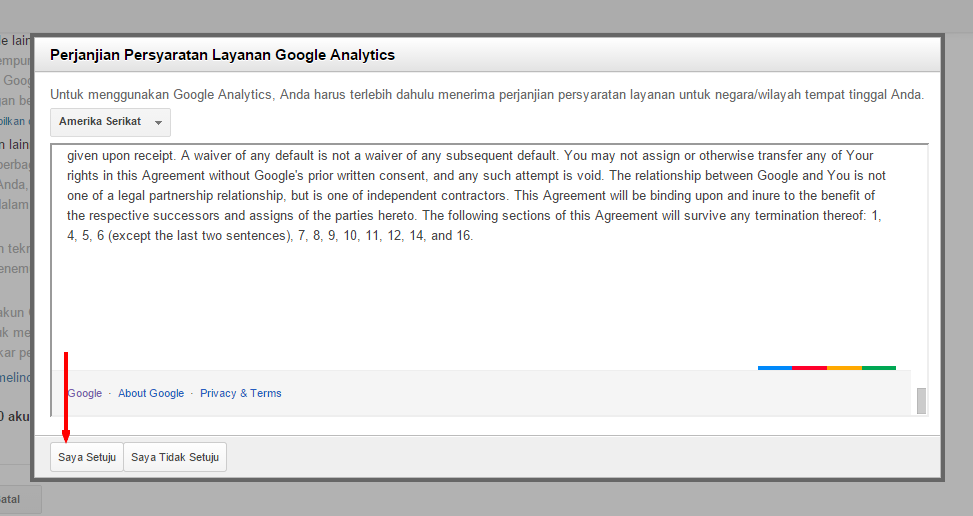Open the Google footer link
Image resolution: width=973 pixels, height=516 pixels.
pos(84,393)
